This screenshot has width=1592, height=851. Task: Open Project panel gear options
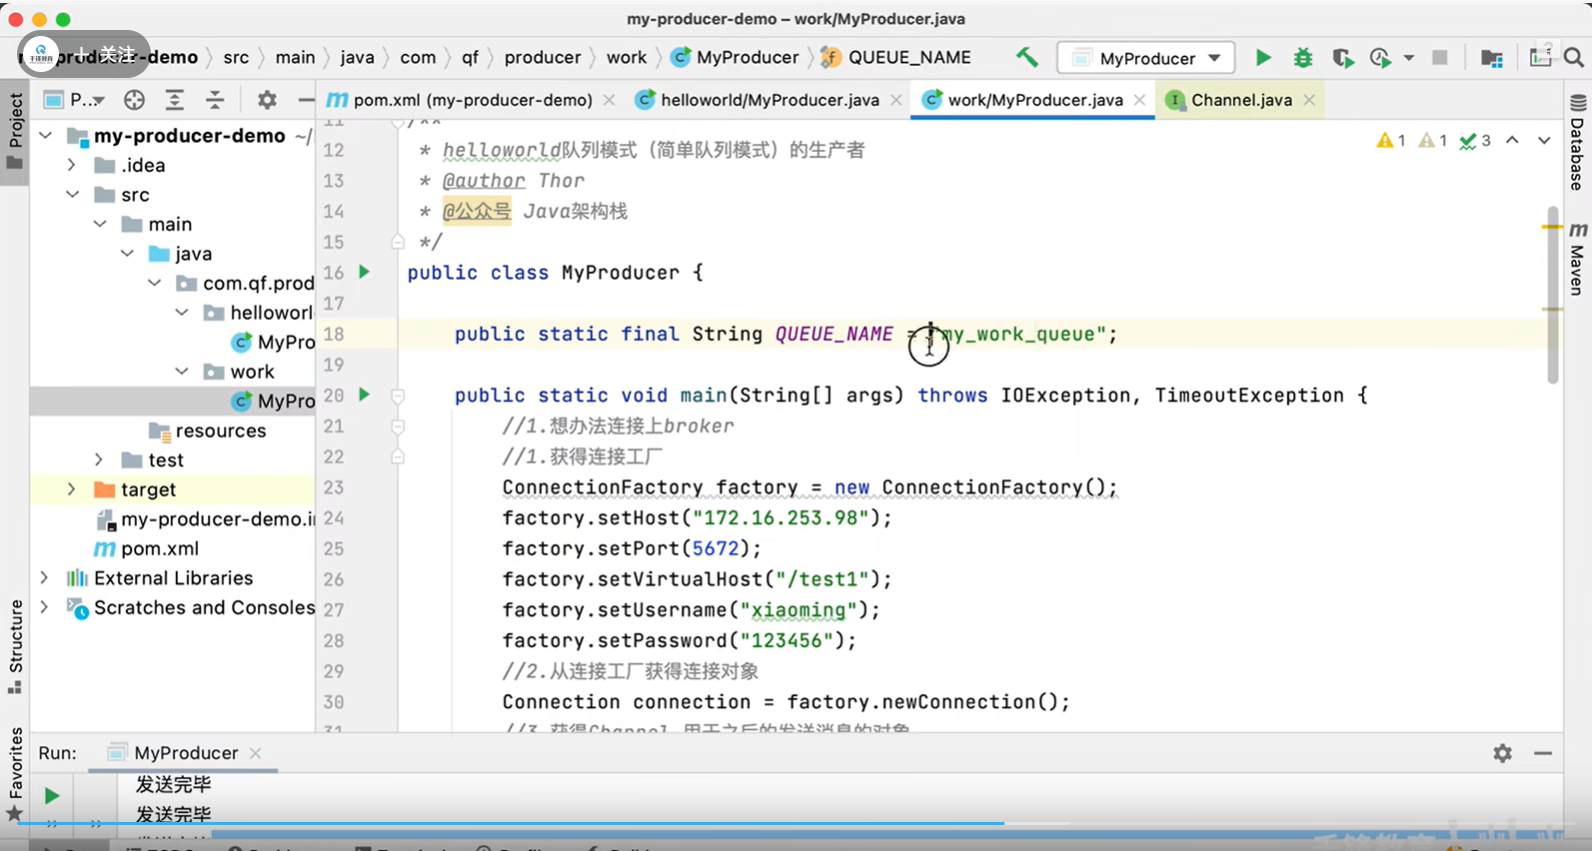click(267, 100)
